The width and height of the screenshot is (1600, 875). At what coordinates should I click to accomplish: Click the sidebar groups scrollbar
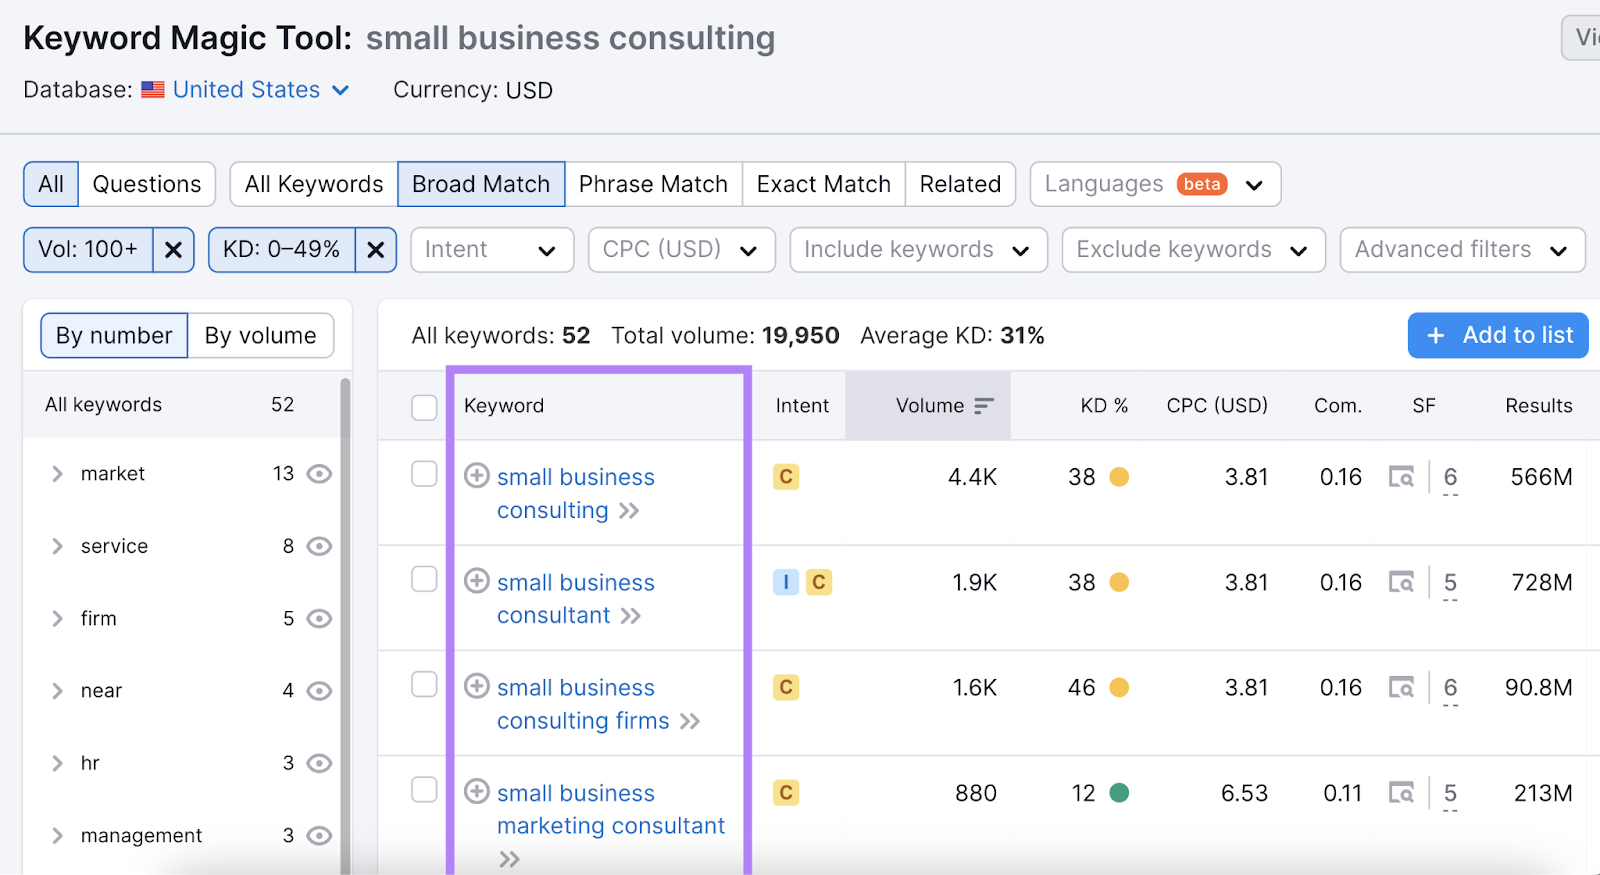tap(345, 625)
